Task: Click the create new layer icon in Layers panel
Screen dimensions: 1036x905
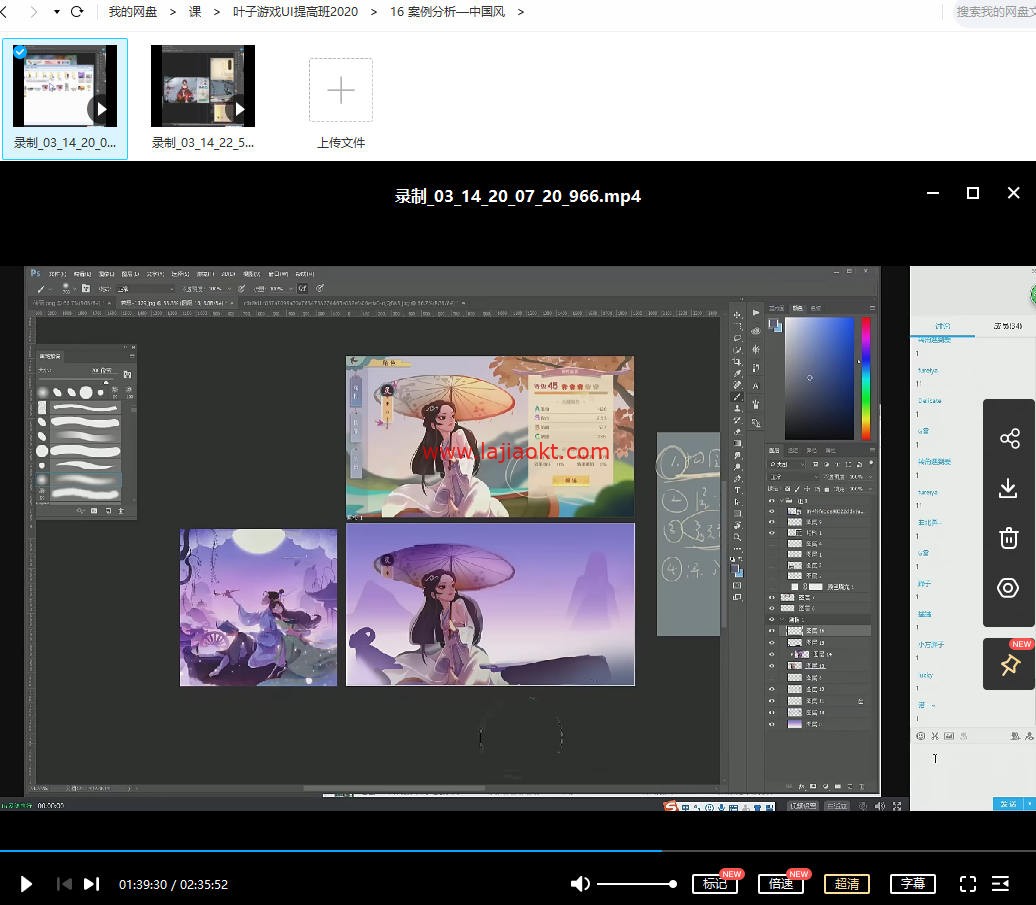Action: [x=850, y=787]
